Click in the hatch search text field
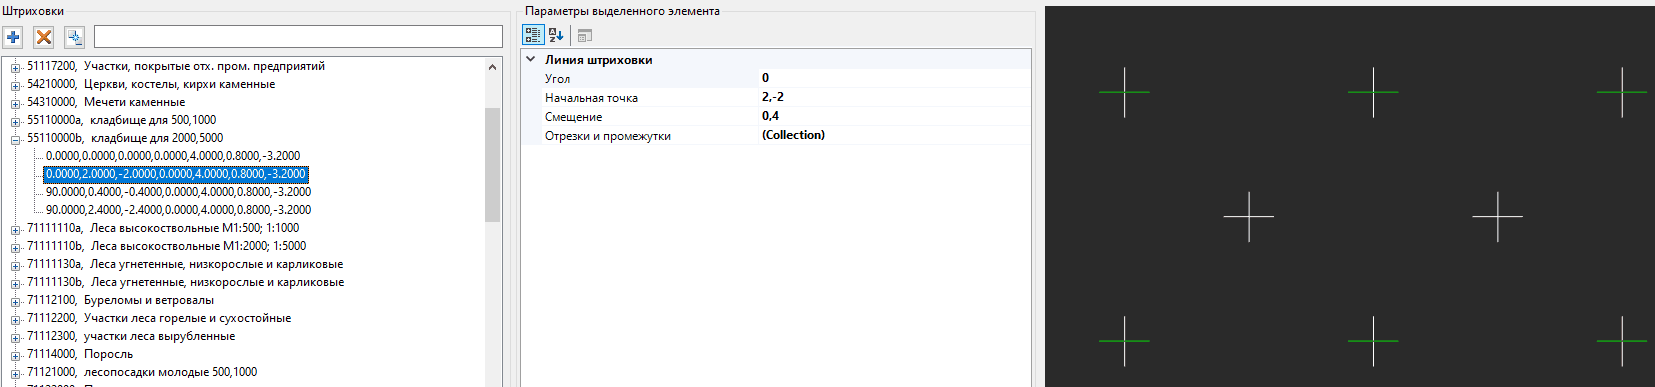 point(298,37)
